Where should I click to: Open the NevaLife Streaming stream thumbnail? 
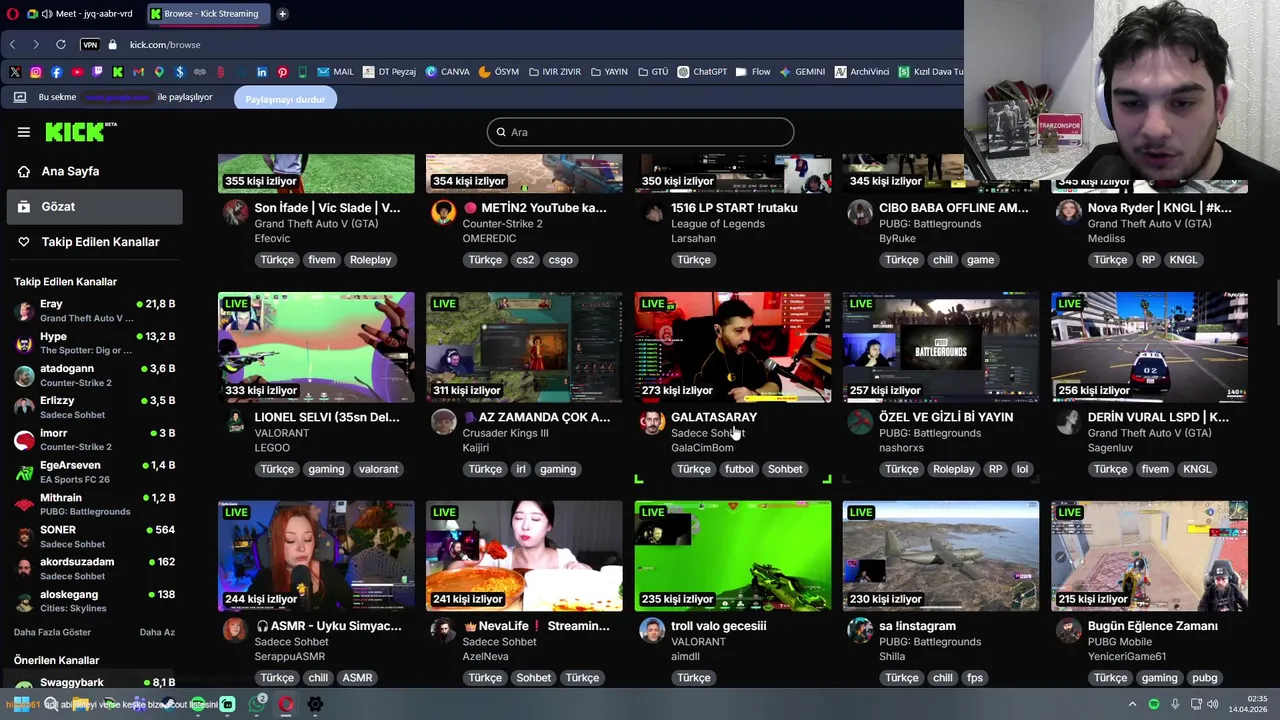click(x=524, y=556)
